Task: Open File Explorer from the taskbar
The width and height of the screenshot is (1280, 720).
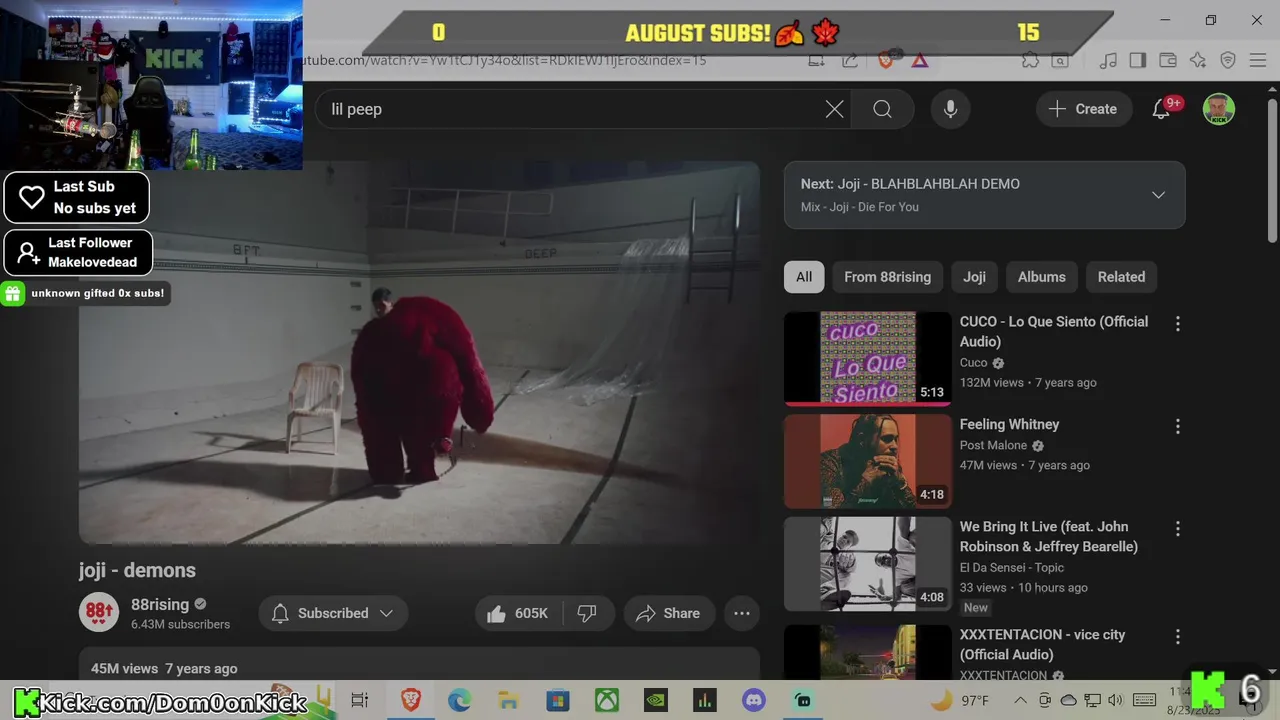Action: pyautogui.click(x=508, y=700)
